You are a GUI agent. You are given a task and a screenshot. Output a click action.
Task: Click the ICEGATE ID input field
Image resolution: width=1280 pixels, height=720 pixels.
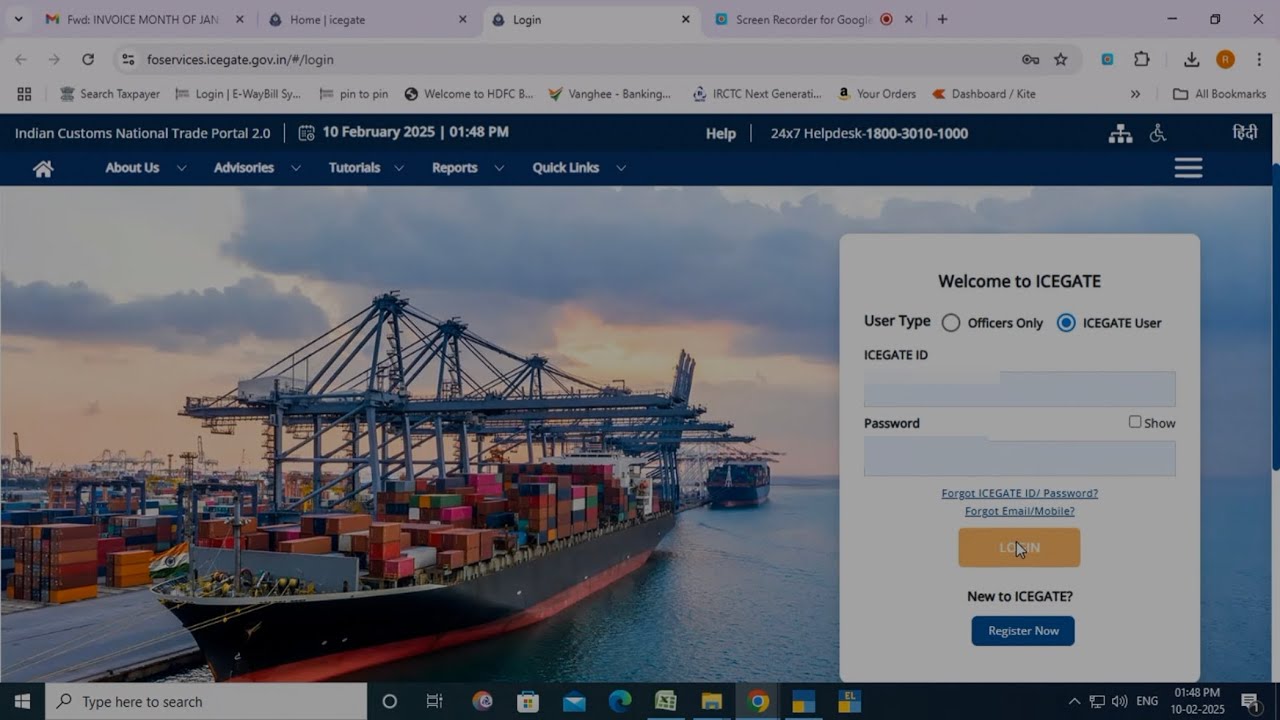(1019, 389)
